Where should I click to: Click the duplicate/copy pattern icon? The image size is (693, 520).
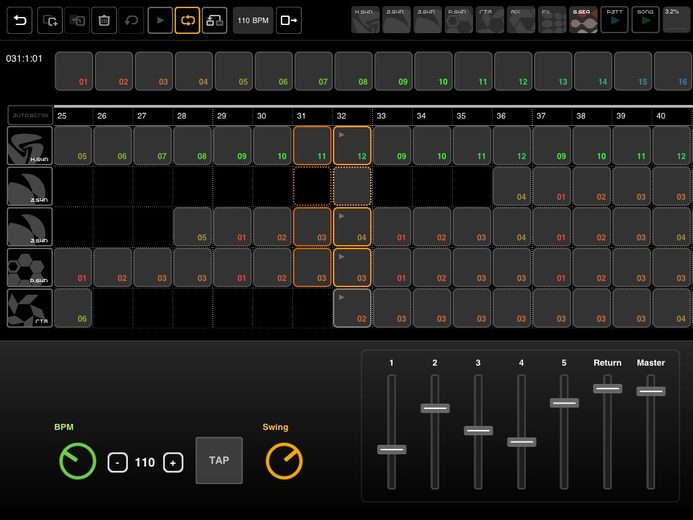[50, 20]
